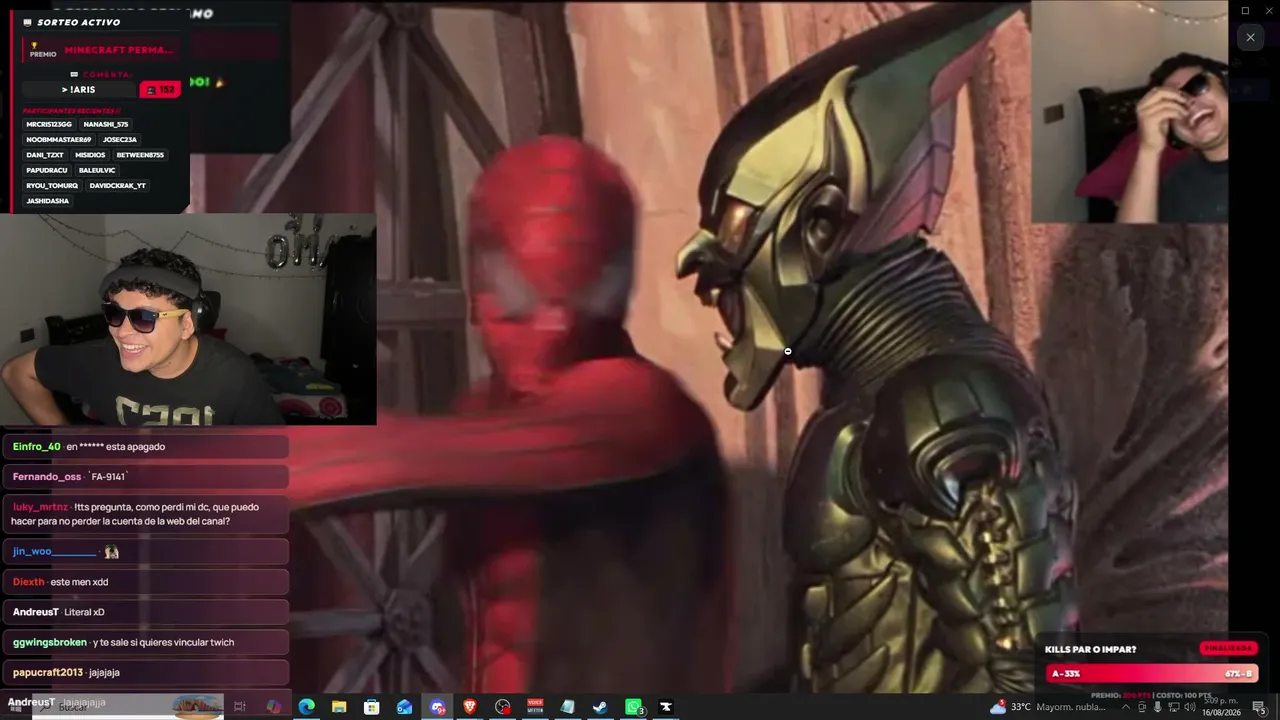The height and width of the screenshot is (720, 1280).
Task: Select participant tag BETWEEN8755
Action: click(x=140, y=155)
